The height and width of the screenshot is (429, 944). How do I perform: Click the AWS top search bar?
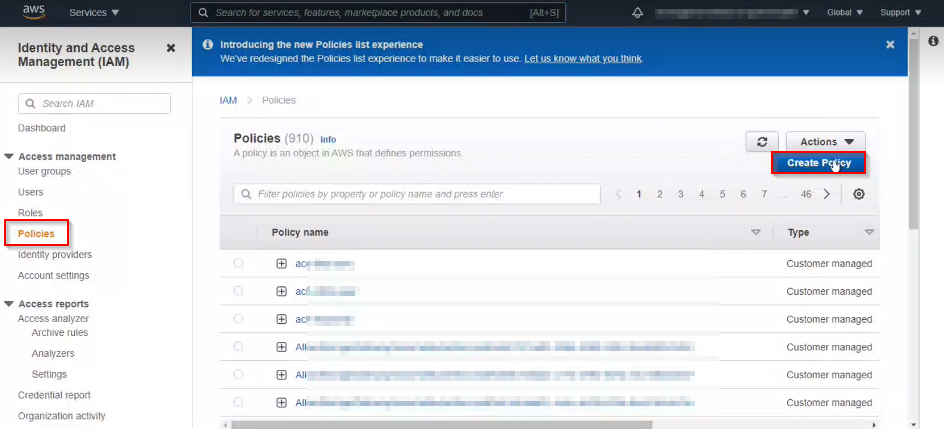pyautogui.click(x=378, y=13)
